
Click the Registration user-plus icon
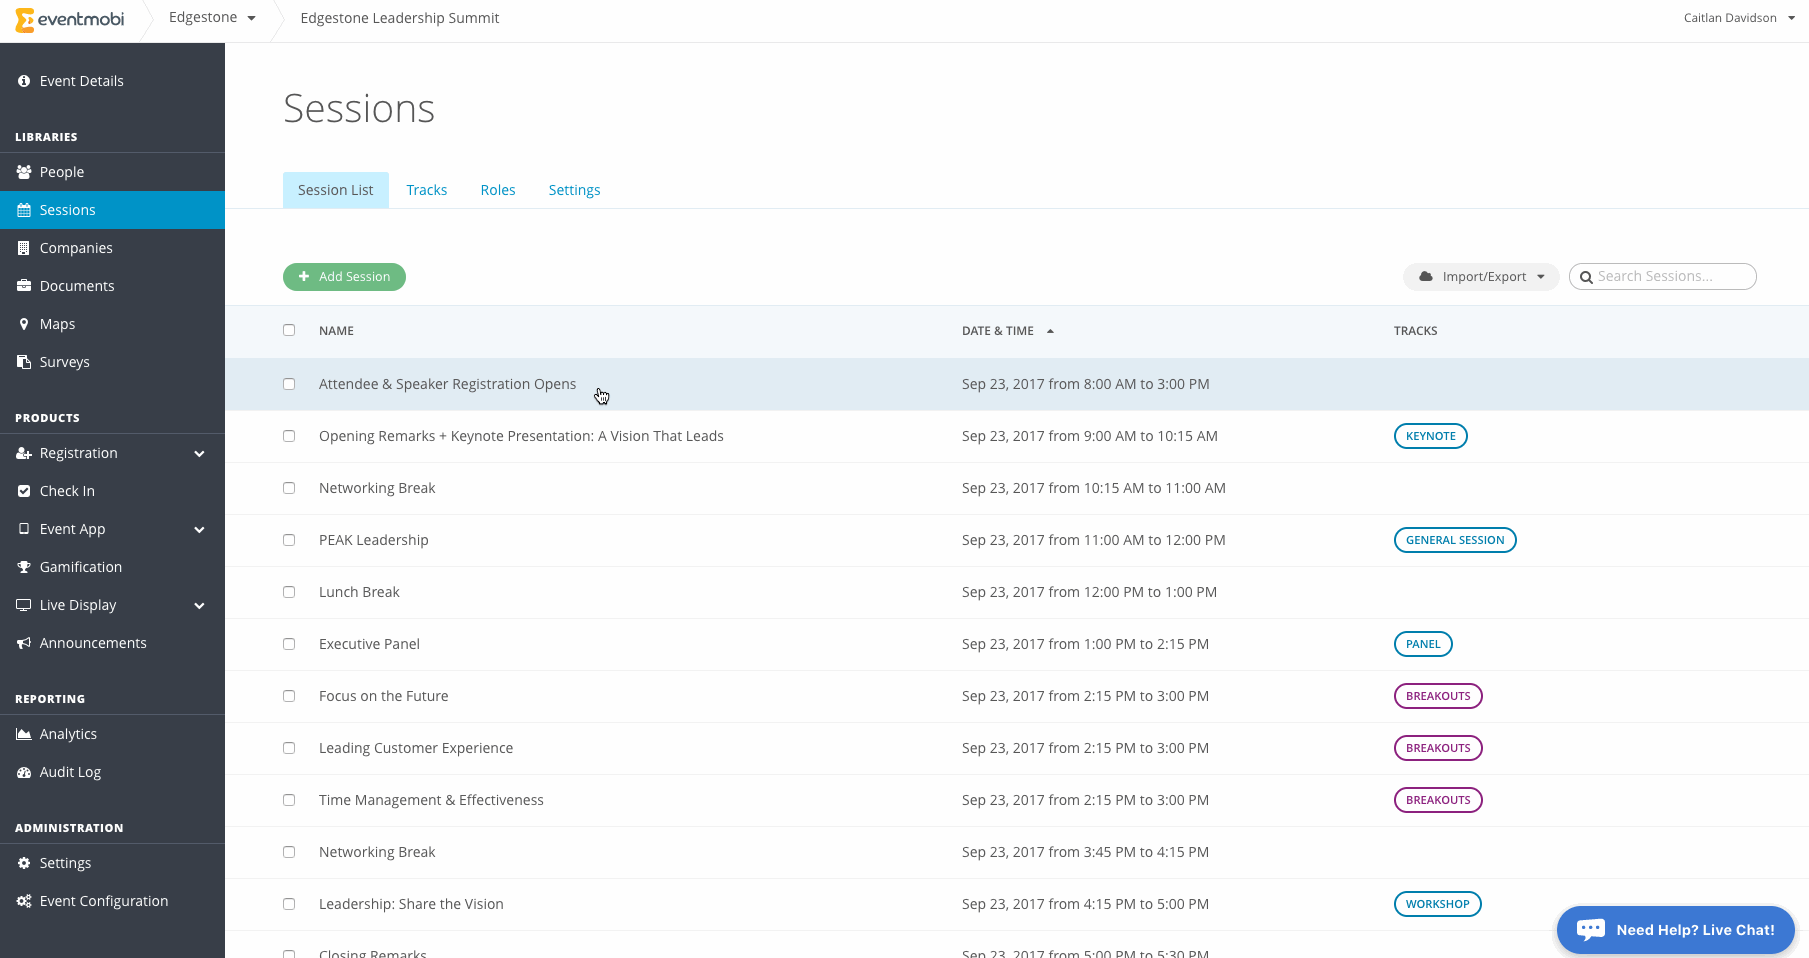24,453
